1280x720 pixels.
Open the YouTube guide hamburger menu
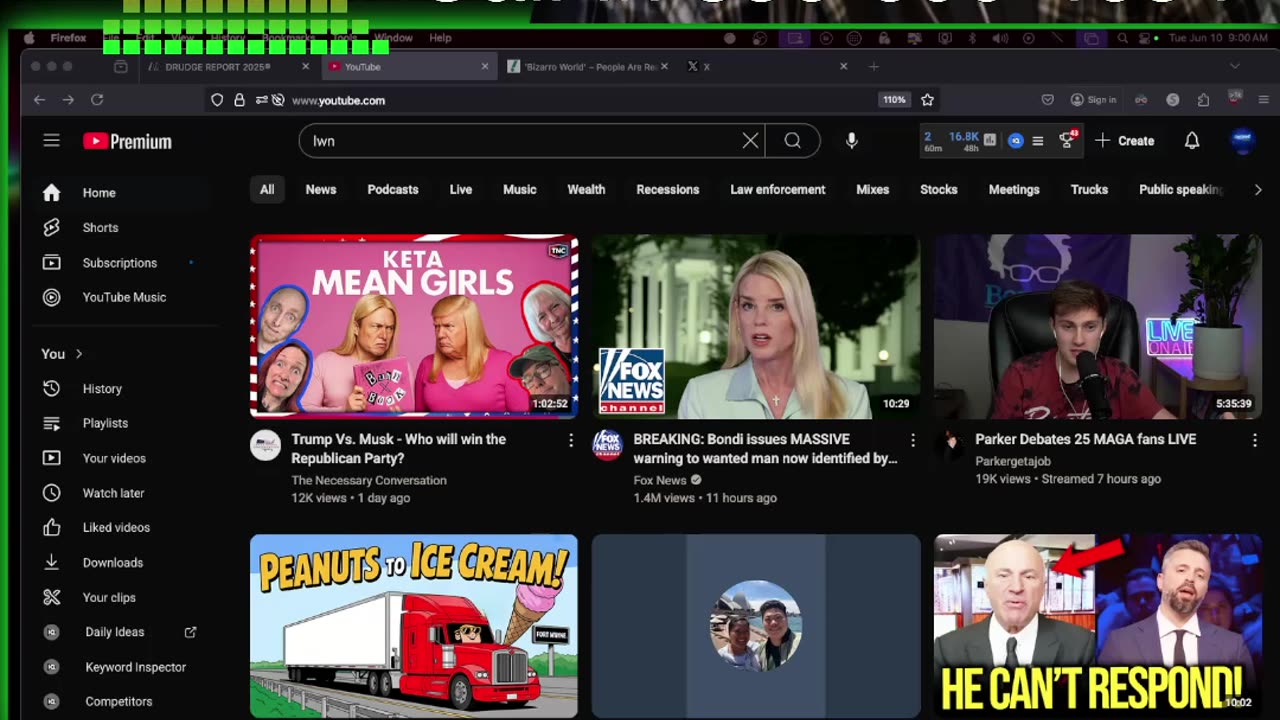coord(52,141)
